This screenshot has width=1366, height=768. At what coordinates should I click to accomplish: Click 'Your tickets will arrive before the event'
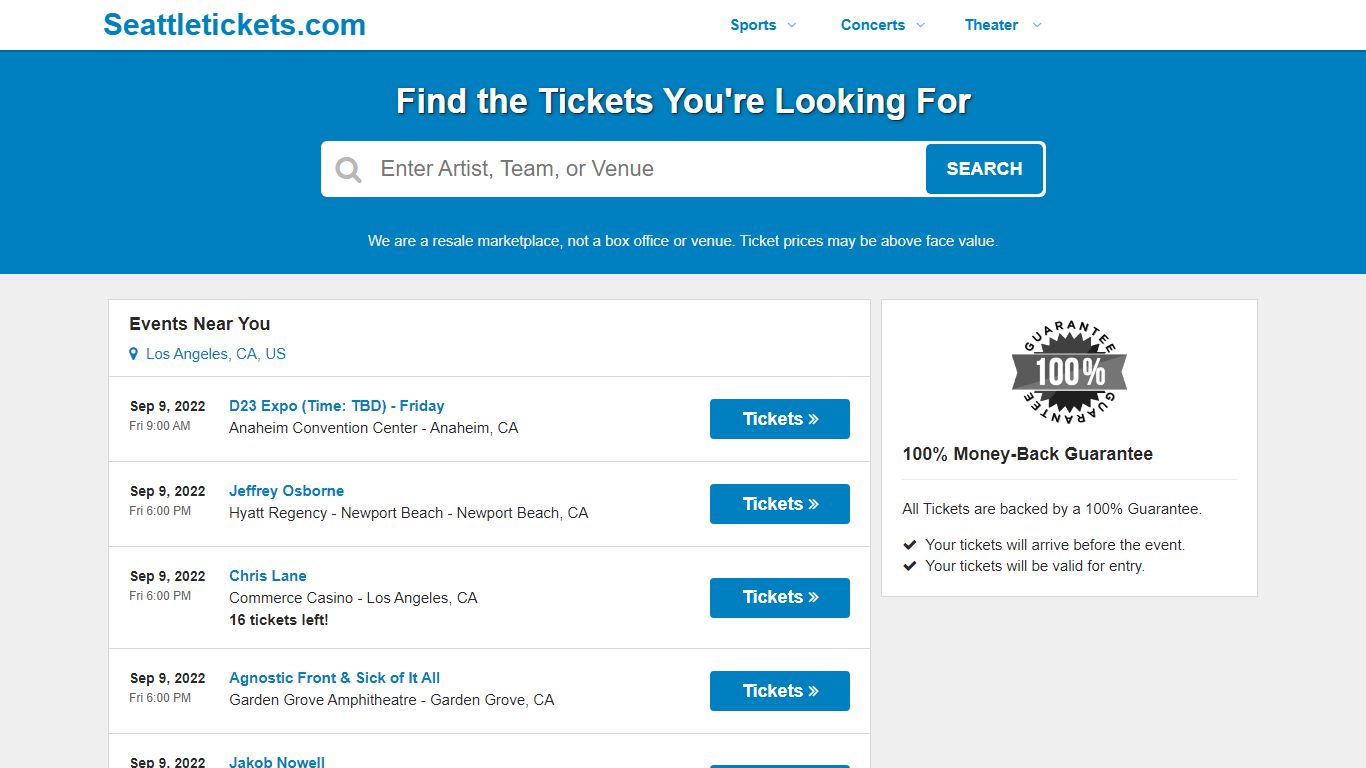point(1055,545)
